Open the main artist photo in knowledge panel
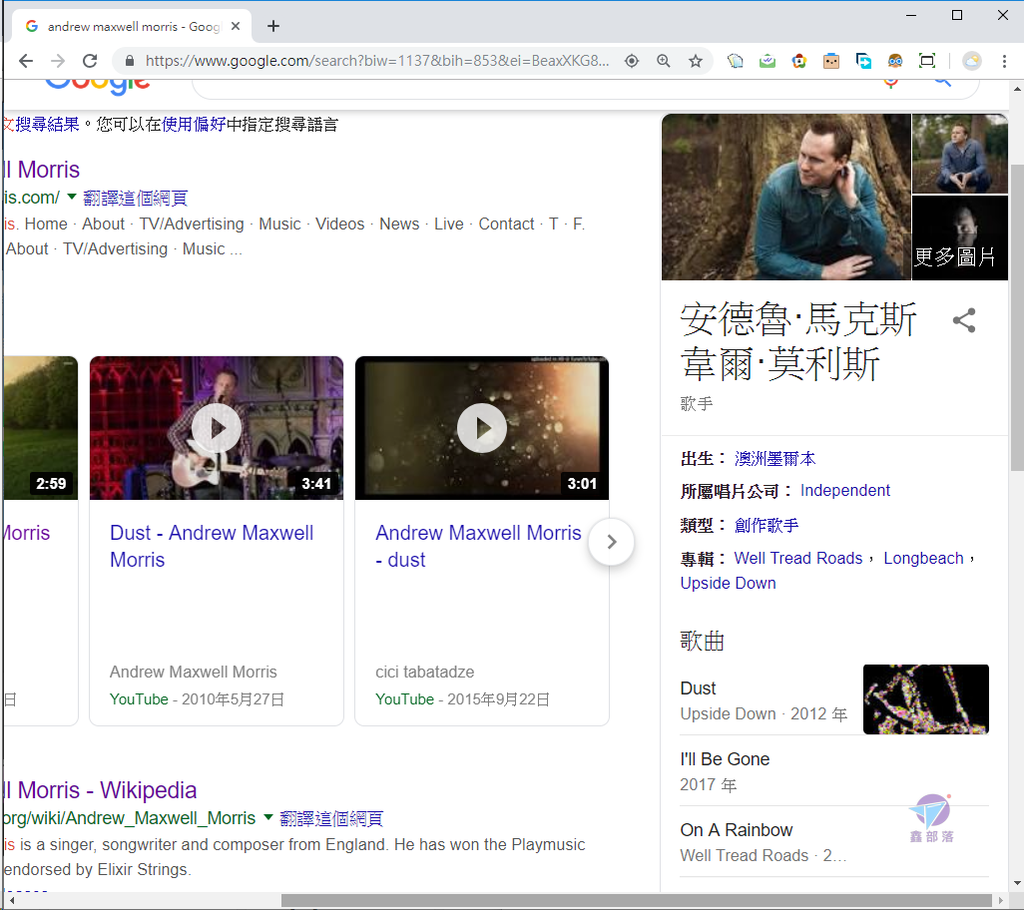1024x910 pixels. click(786, 197)
